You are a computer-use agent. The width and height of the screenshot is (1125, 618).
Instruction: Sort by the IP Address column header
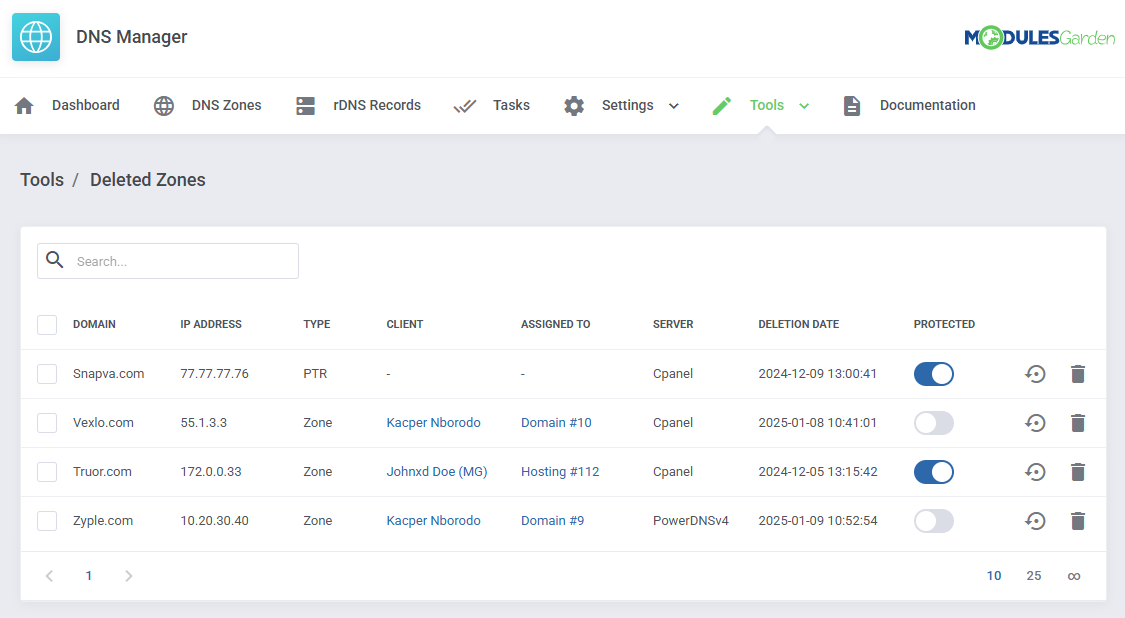click(x=211, y=324)
